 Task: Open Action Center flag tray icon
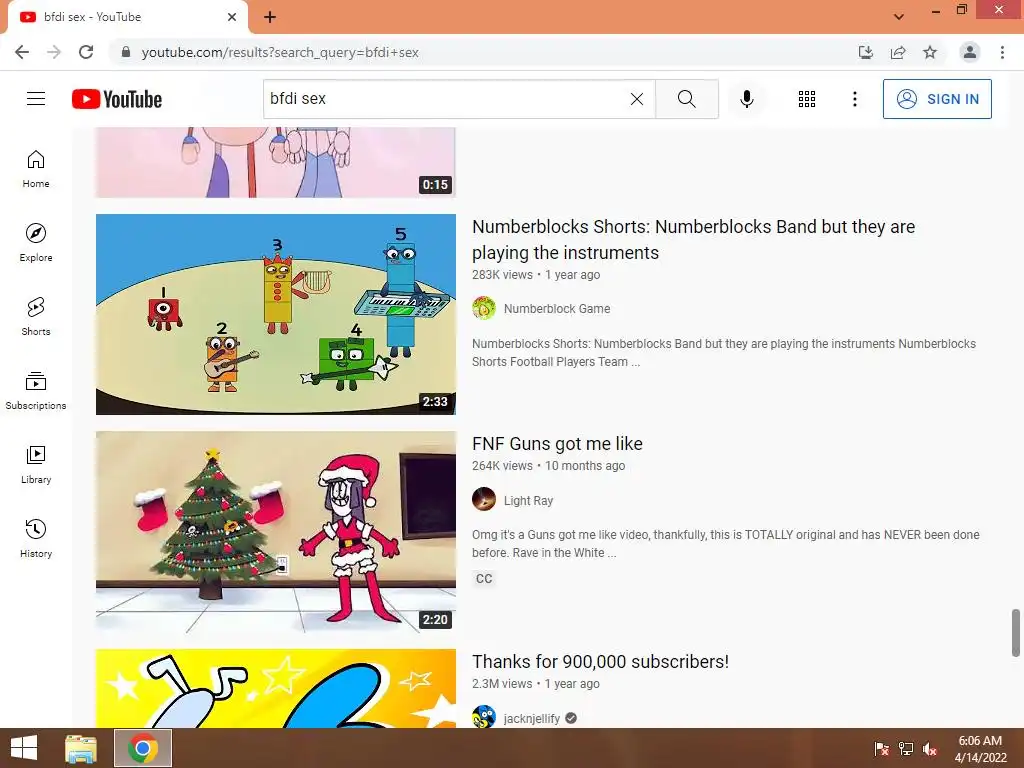882,749
